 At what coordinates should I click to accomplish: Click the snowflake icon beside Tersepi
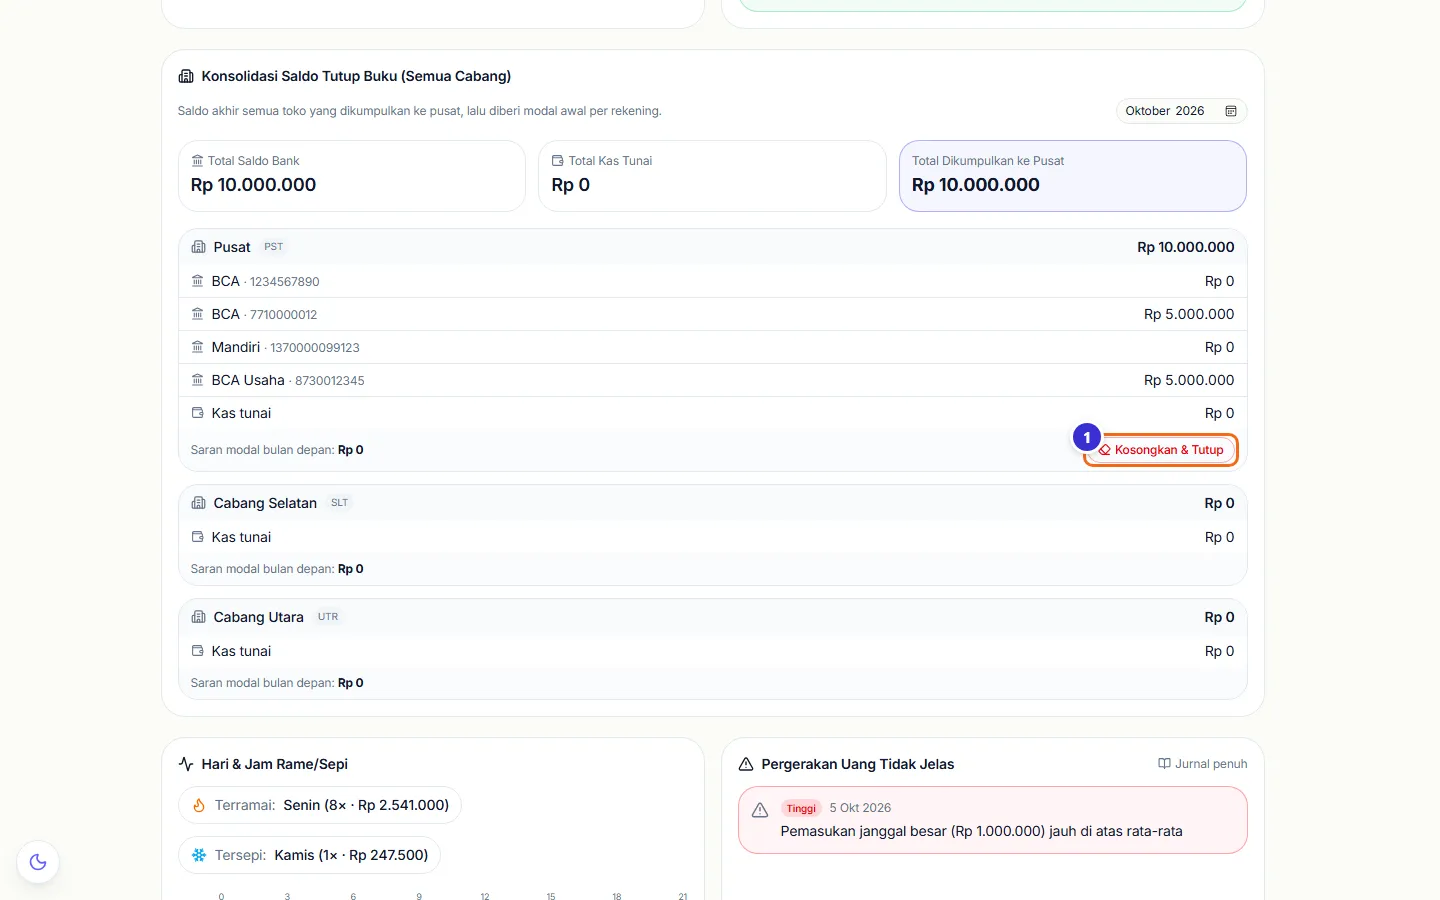point(199,855)
